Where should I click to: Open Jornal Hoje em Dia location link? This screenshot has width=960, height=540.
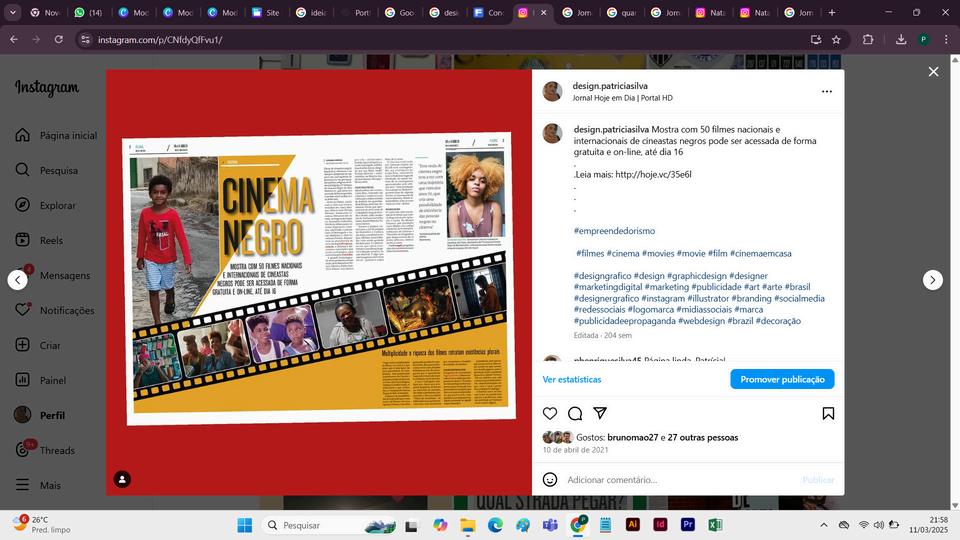622,98
